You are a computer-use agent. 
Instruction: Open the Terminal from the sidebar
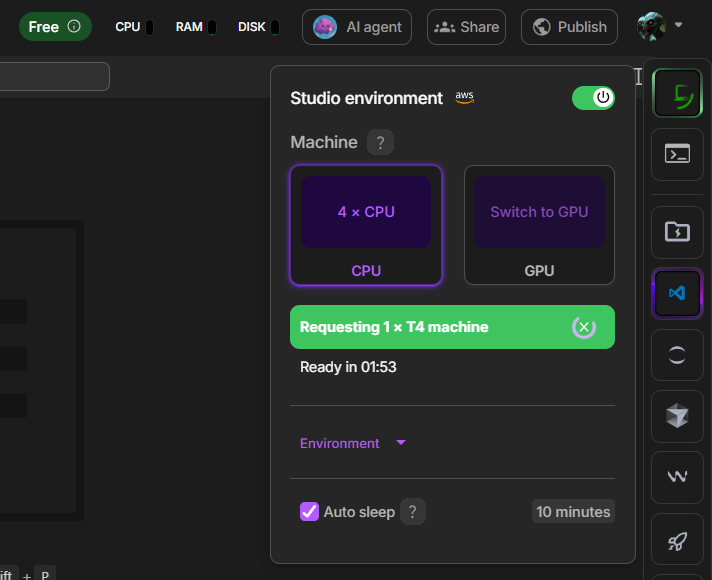click(x=677, y=154)
